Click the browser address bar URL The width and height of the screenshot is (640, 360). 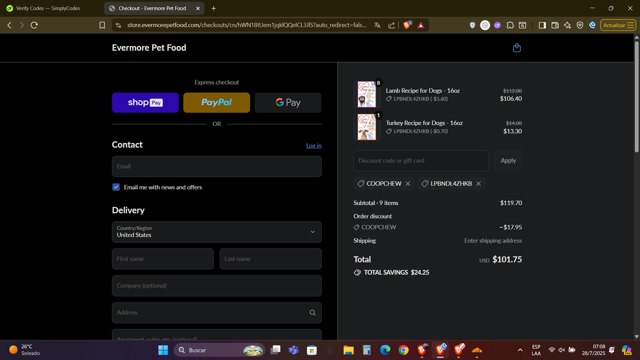tap(247, 25)
